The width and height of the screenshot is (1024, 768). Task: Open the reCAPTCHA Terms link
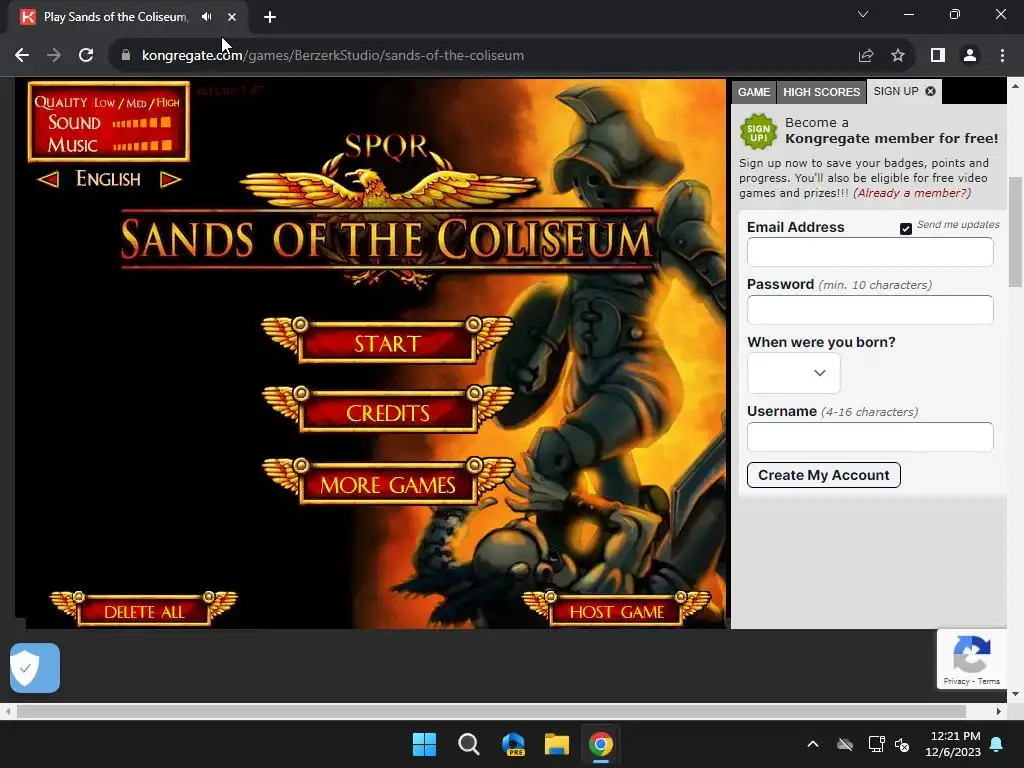[x=989, y=681]
